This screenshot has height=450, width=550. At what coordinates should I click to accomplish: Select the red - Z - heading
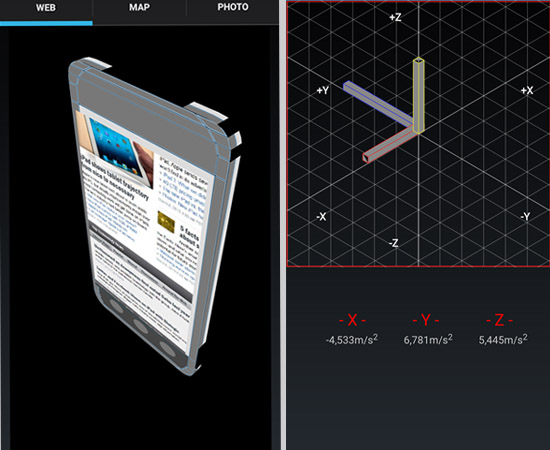click(499, 320)
